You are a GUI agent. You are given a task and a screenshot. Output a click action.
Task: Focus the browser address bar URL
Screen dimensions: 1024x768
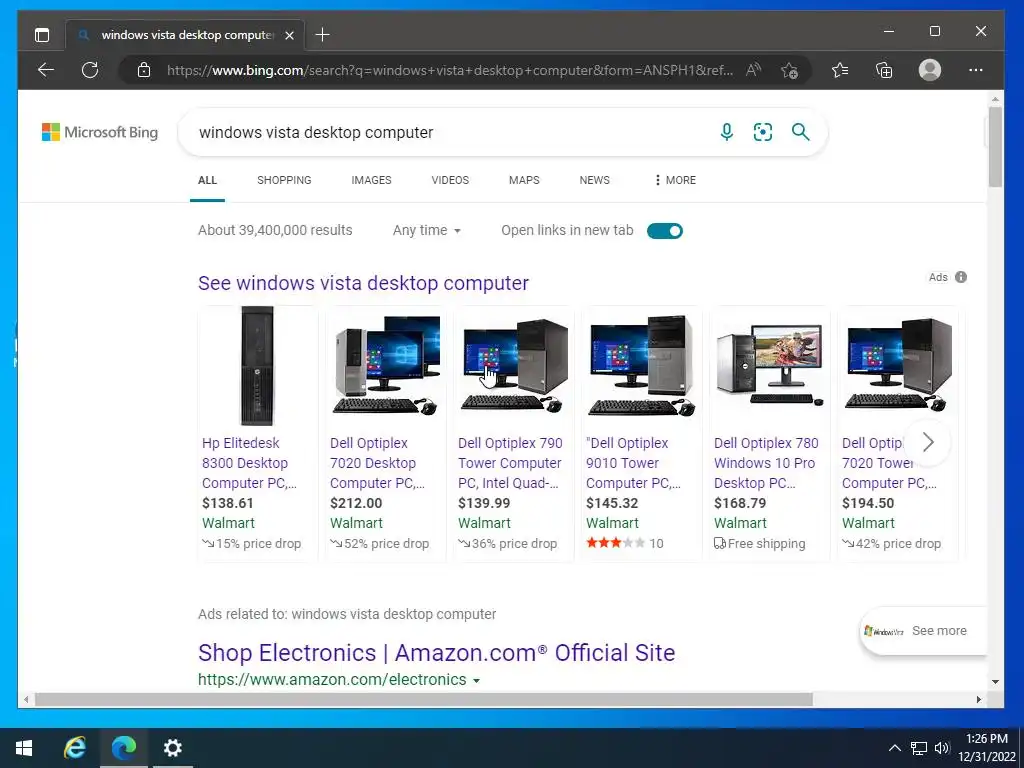click(x=449, y=70)
